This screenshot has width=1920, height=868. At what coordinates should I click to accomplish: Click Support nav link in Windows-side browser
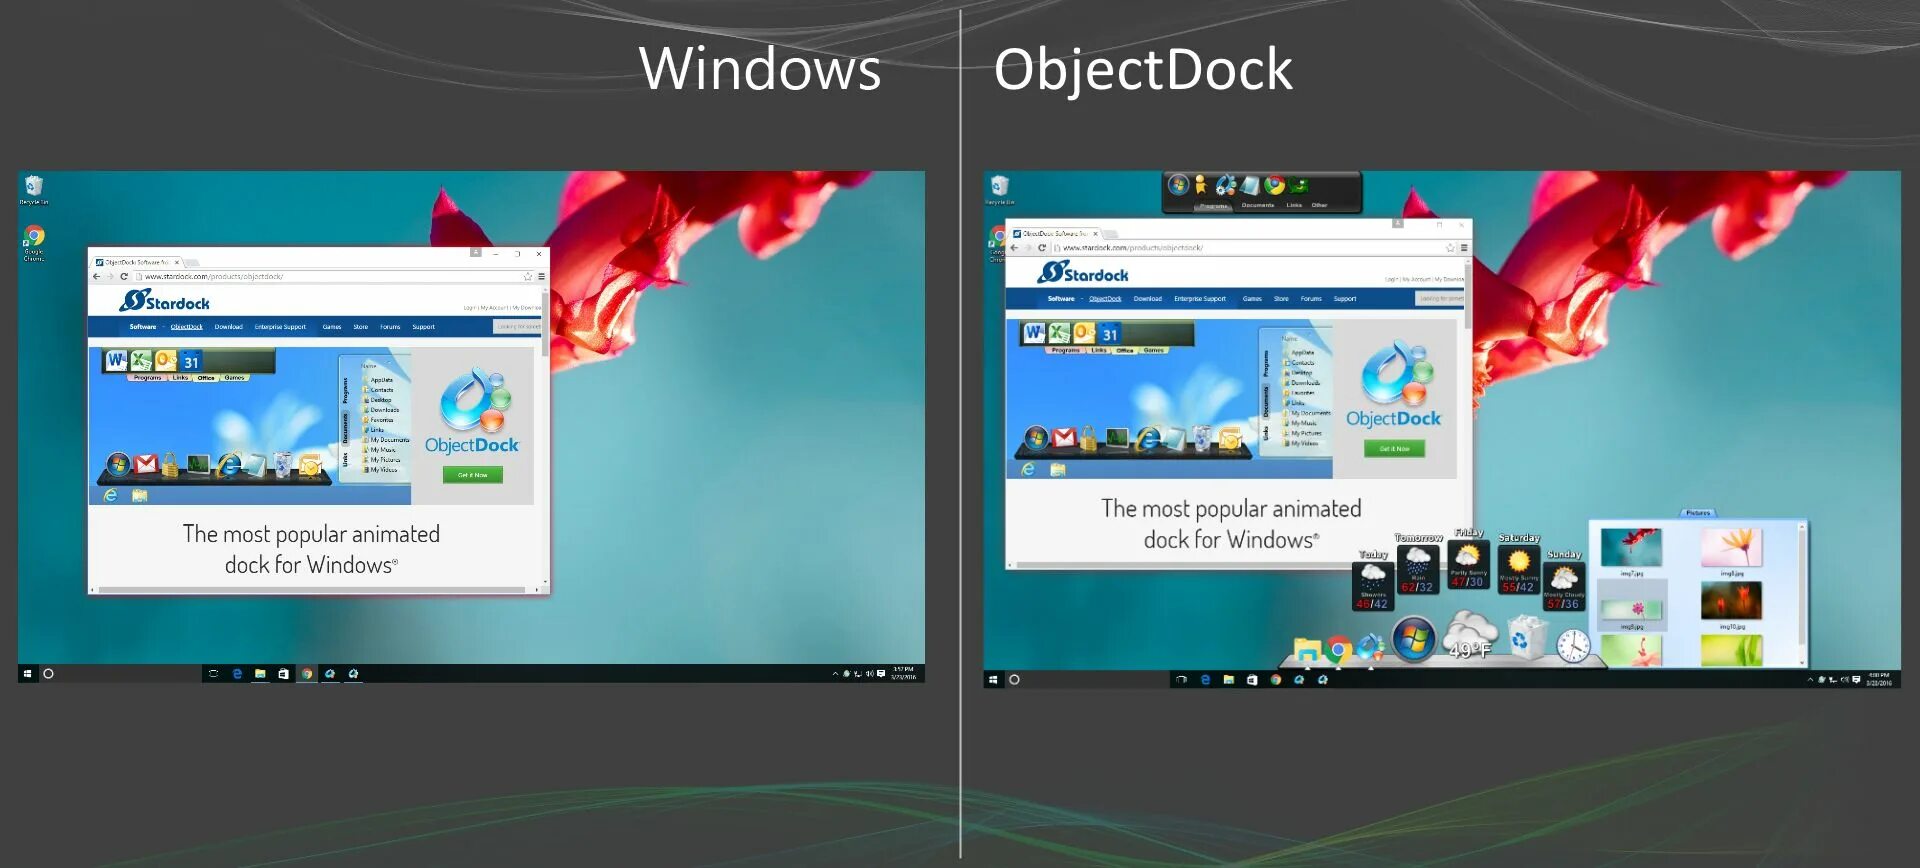tap(424, 327)
